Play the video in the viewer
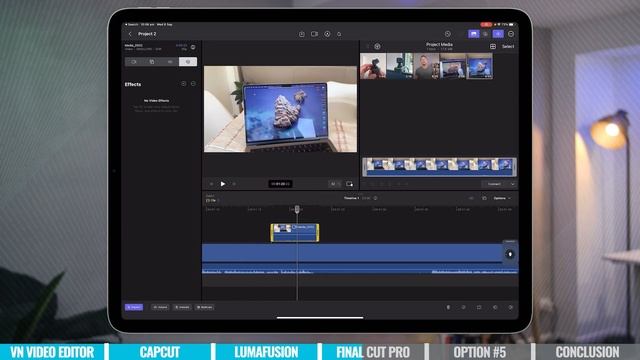 pyautogui.click(x=223, y=184)
